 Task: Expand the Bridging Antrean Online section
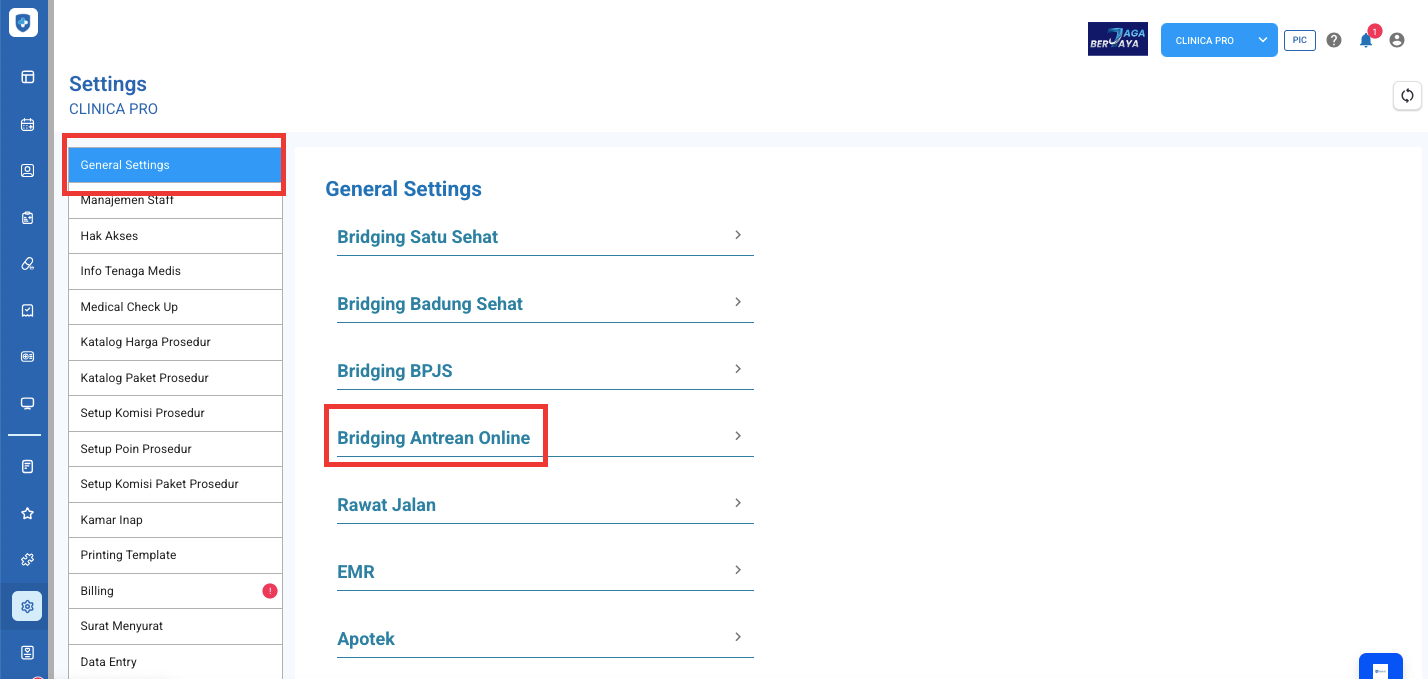coord(544,438)
